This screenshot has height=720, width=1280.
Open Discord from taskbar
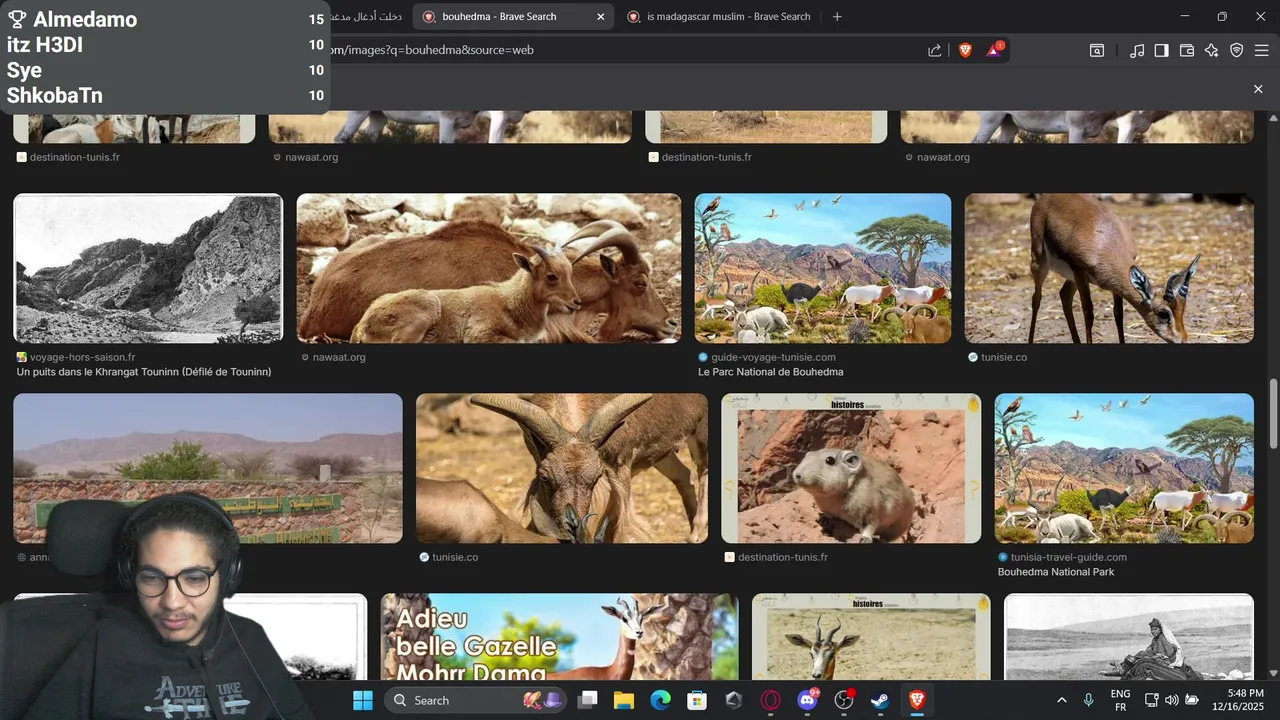click(x=807, y=700)
